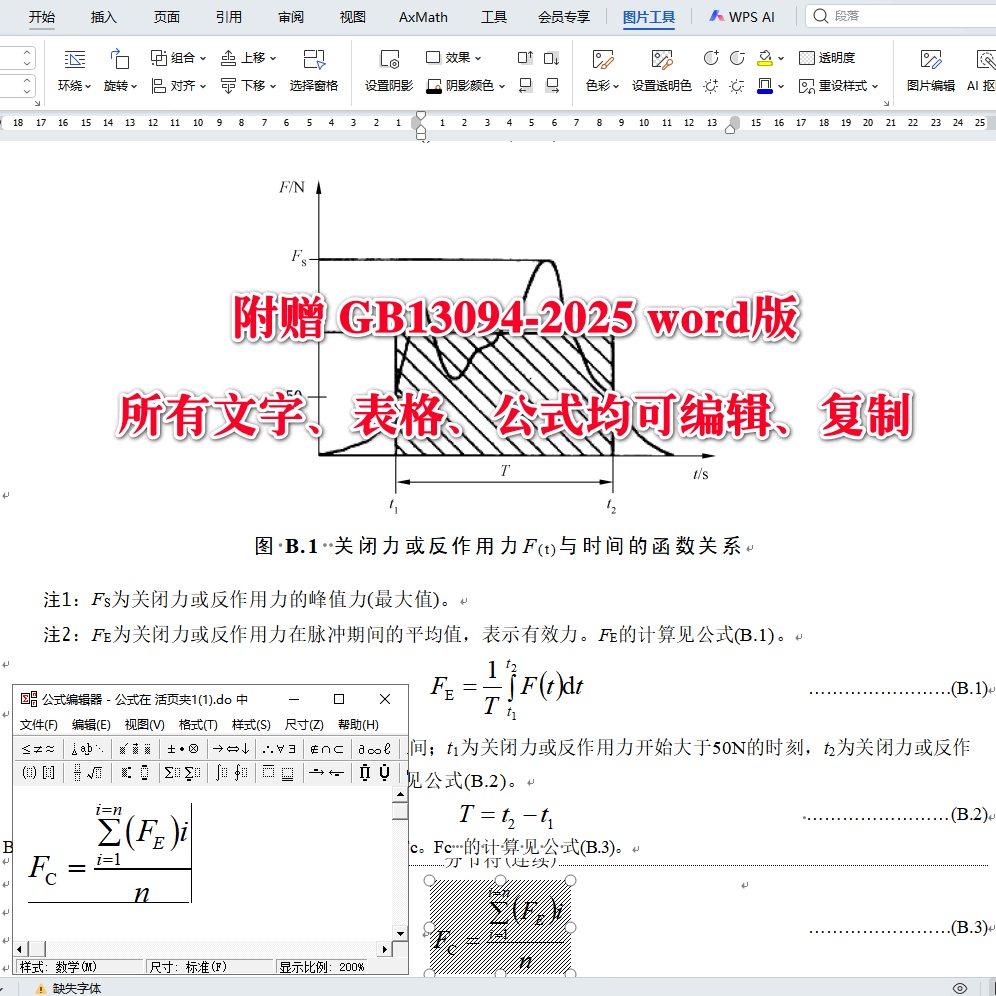Switch to the AxMath ribbon tab
The height and width of the screenshot is (996, 996).
coord(422,16)
